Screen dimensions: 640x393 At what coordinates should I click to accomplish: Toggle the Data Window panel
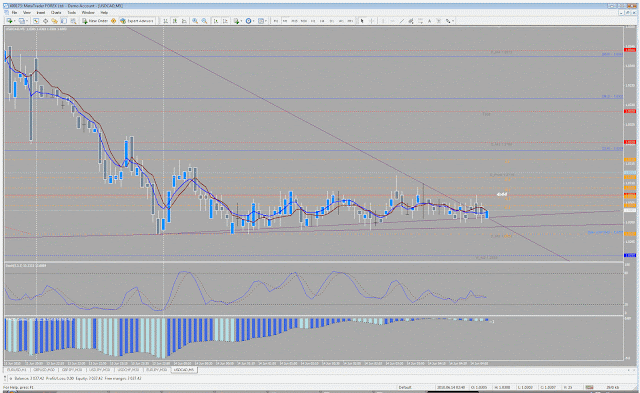tap(45, 21)
